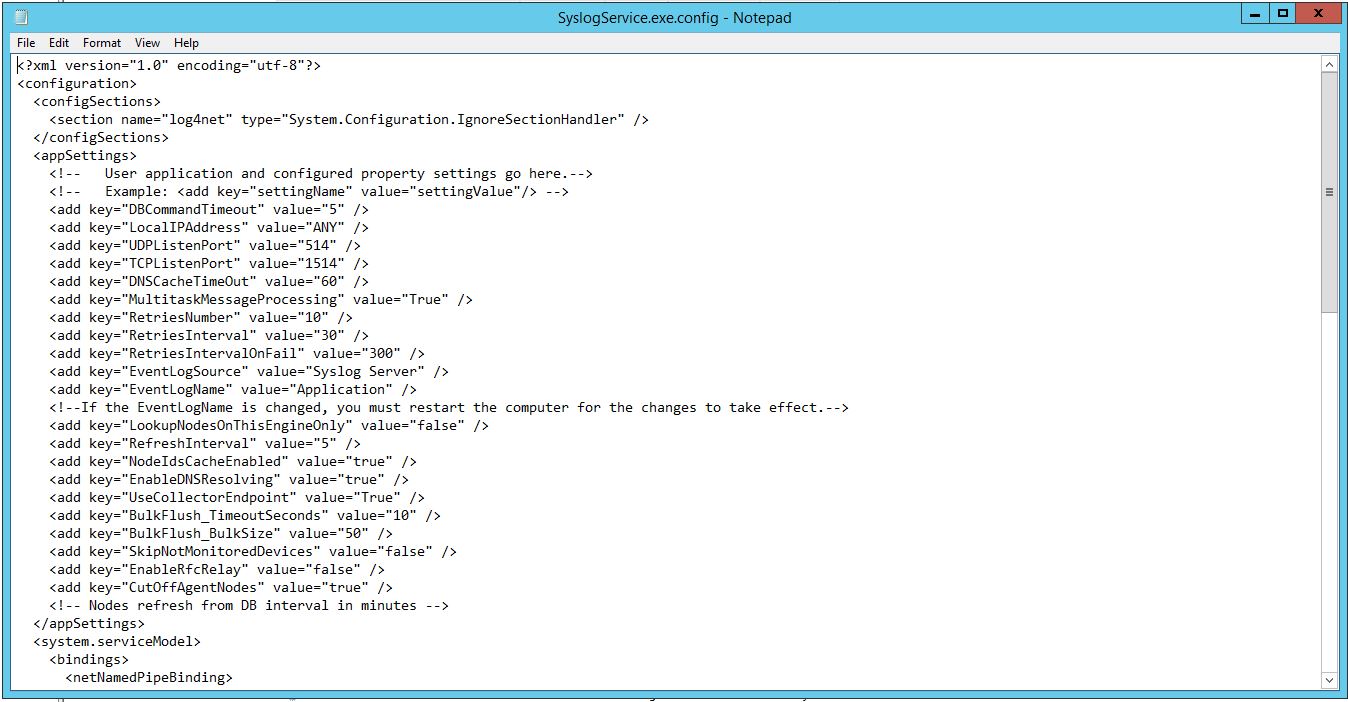Open the View menu
Viewport: 1348px width, 702px height.
tap(147, 43)
